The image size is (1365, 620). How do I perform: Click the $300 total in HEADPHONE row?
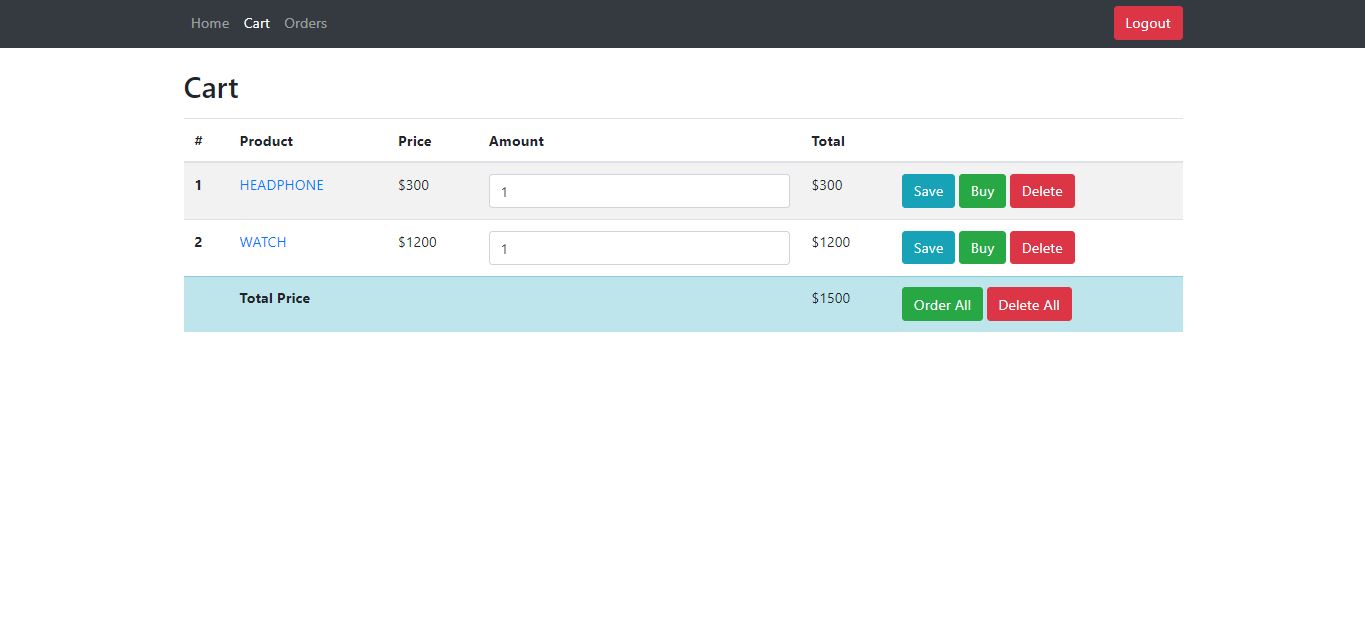827,185
